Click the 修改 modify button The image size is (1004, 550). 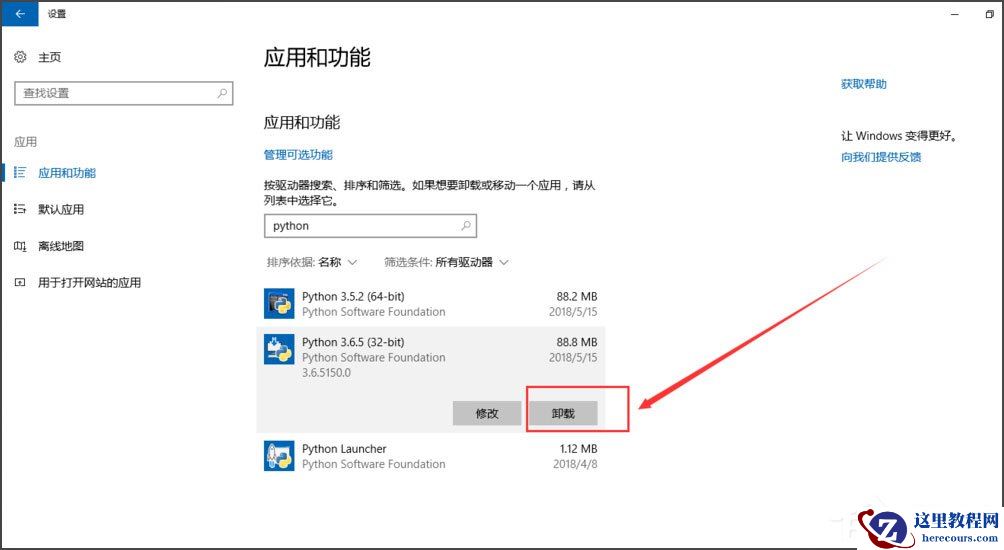(x=487, y=414)
